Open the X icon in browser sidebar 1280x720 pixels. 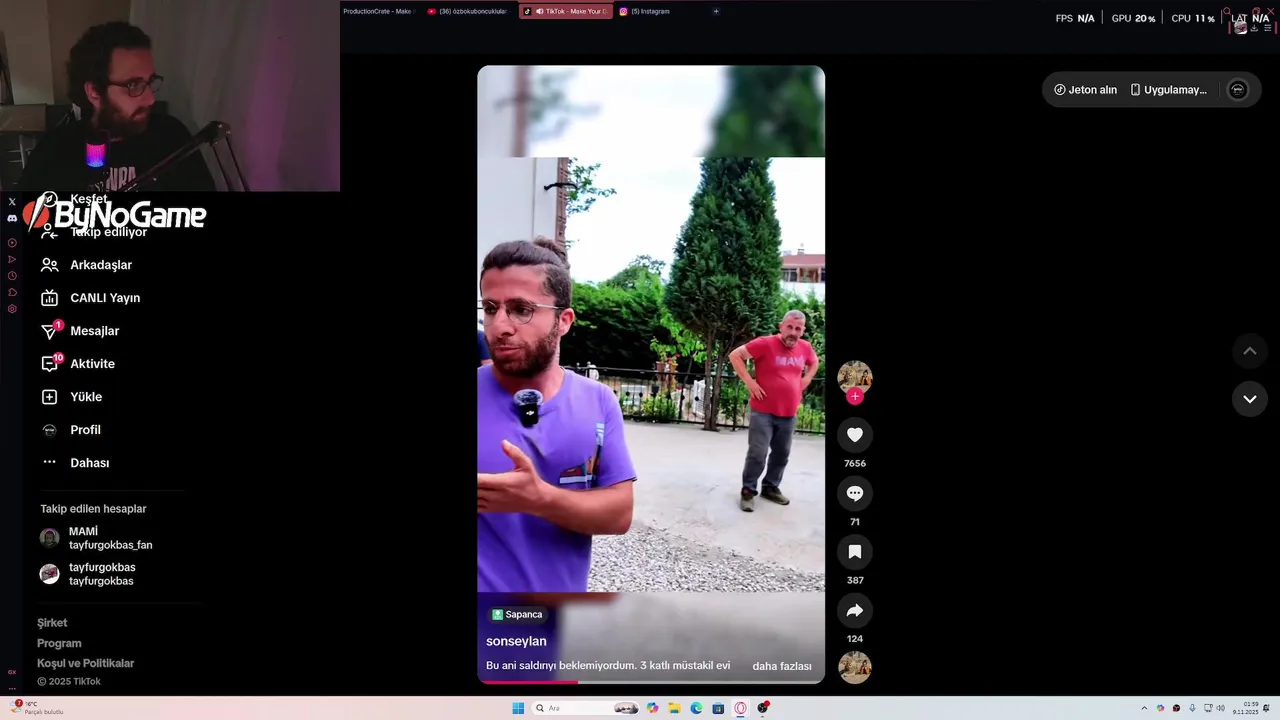pyautogui.click(x=12, y=201)
